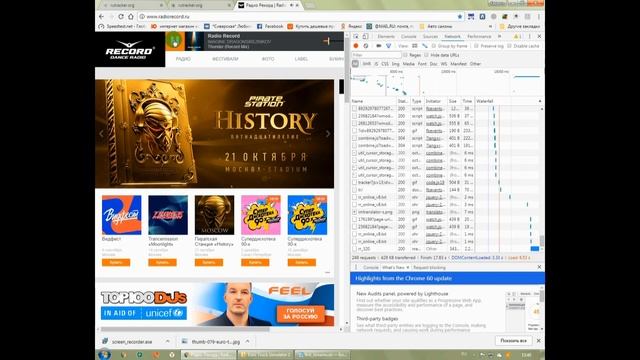Click the network request list scrollbar
The height and width of the screenshot is (360, 640).
pyautogui.click(x=542, y=240)
